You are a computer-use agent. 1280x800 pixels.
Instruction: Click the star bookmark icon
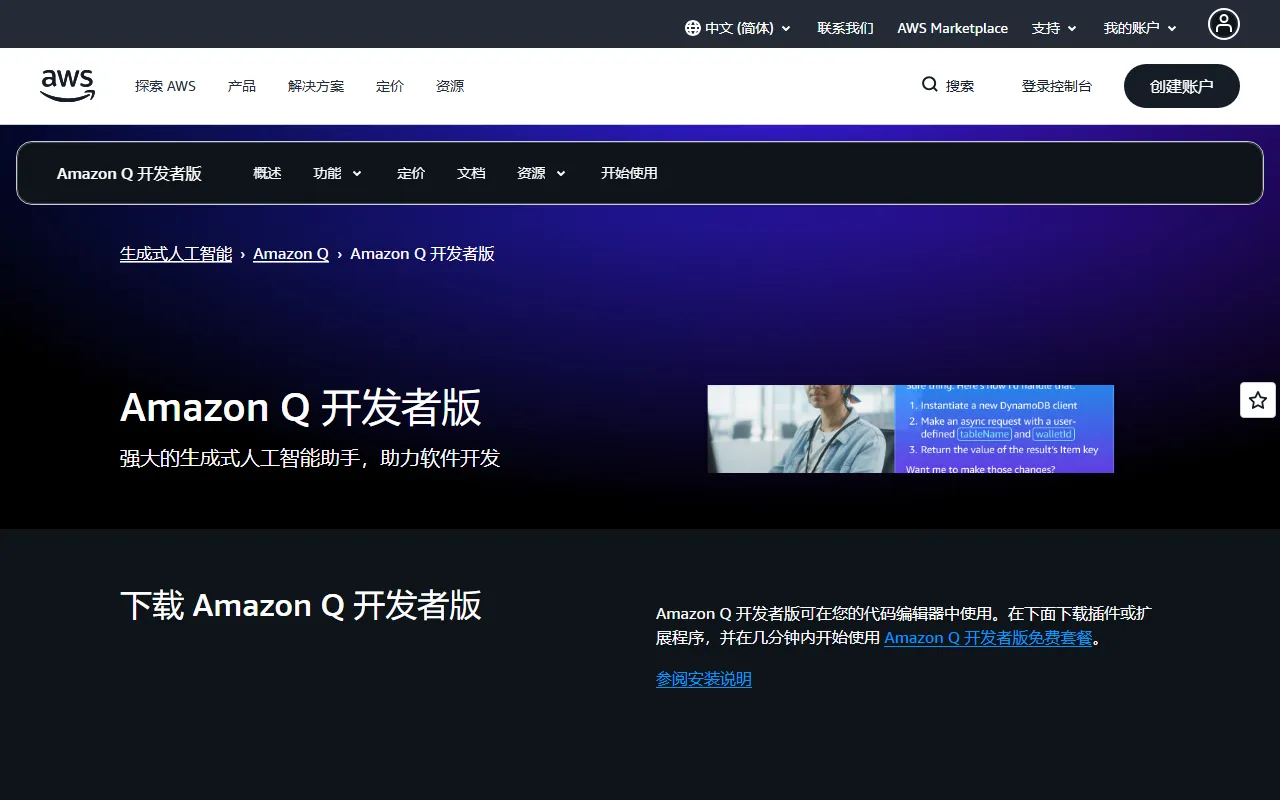click(1258, 400)
